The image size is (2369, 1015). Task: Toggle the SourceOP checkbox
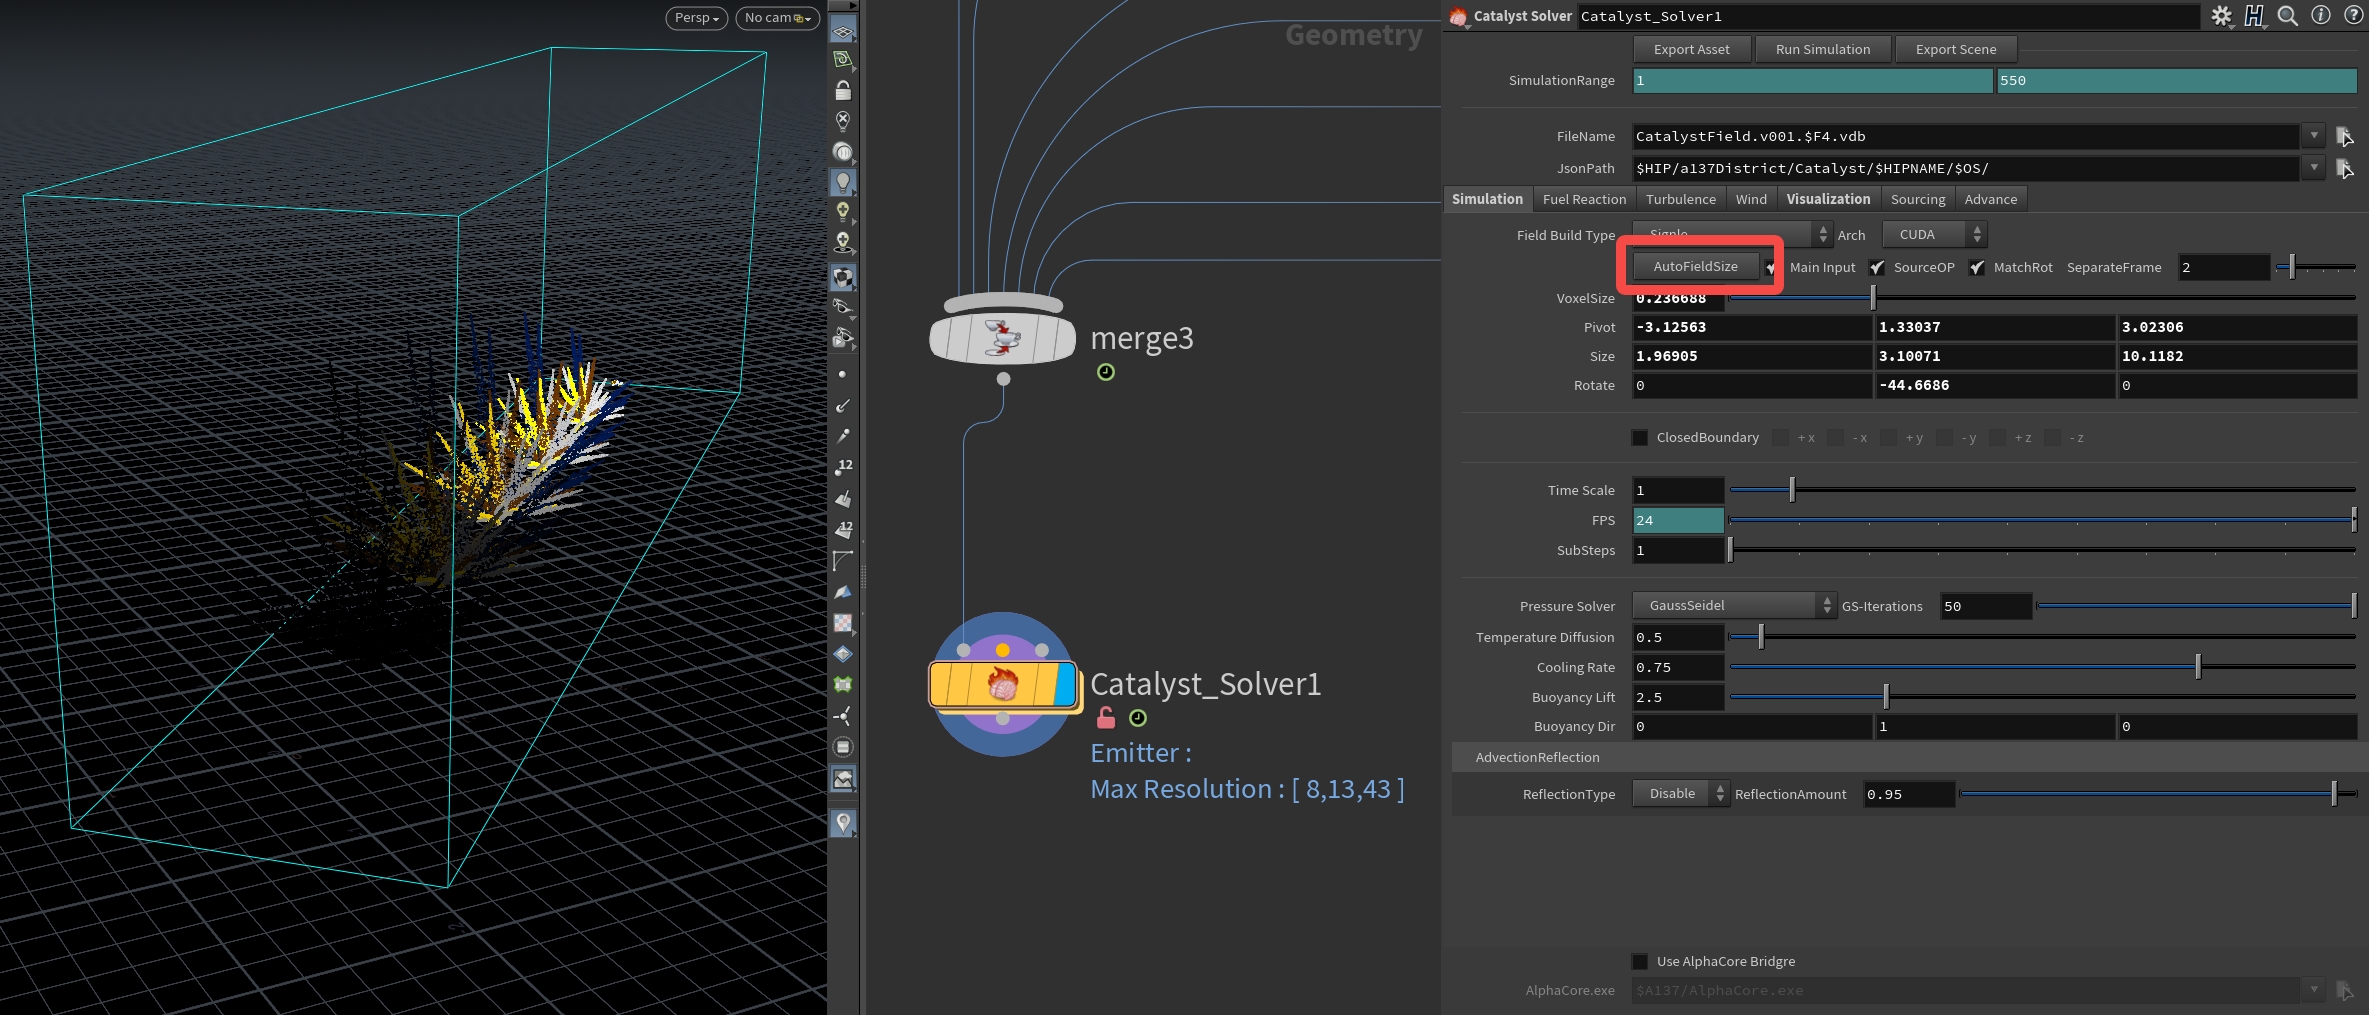pos(1877,268)
